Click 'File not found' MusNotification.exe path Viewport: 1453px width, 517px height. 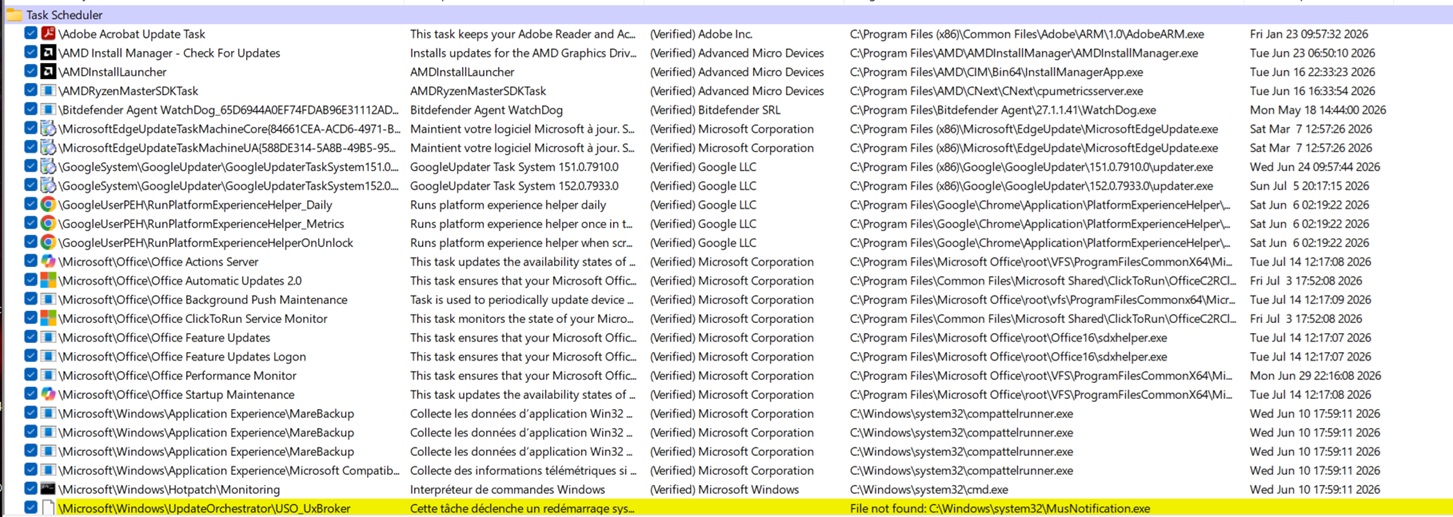click(x=1000, y=509)
